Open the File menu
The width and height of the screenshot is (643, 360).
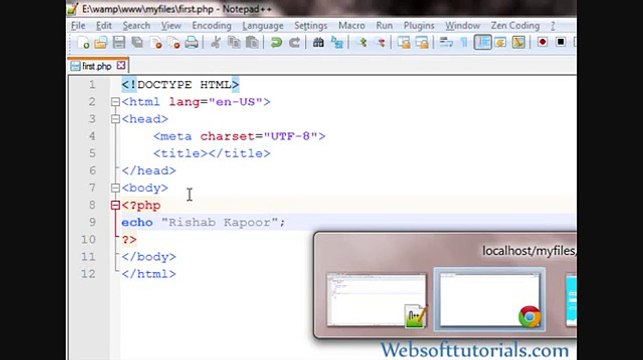pos(78,26)
